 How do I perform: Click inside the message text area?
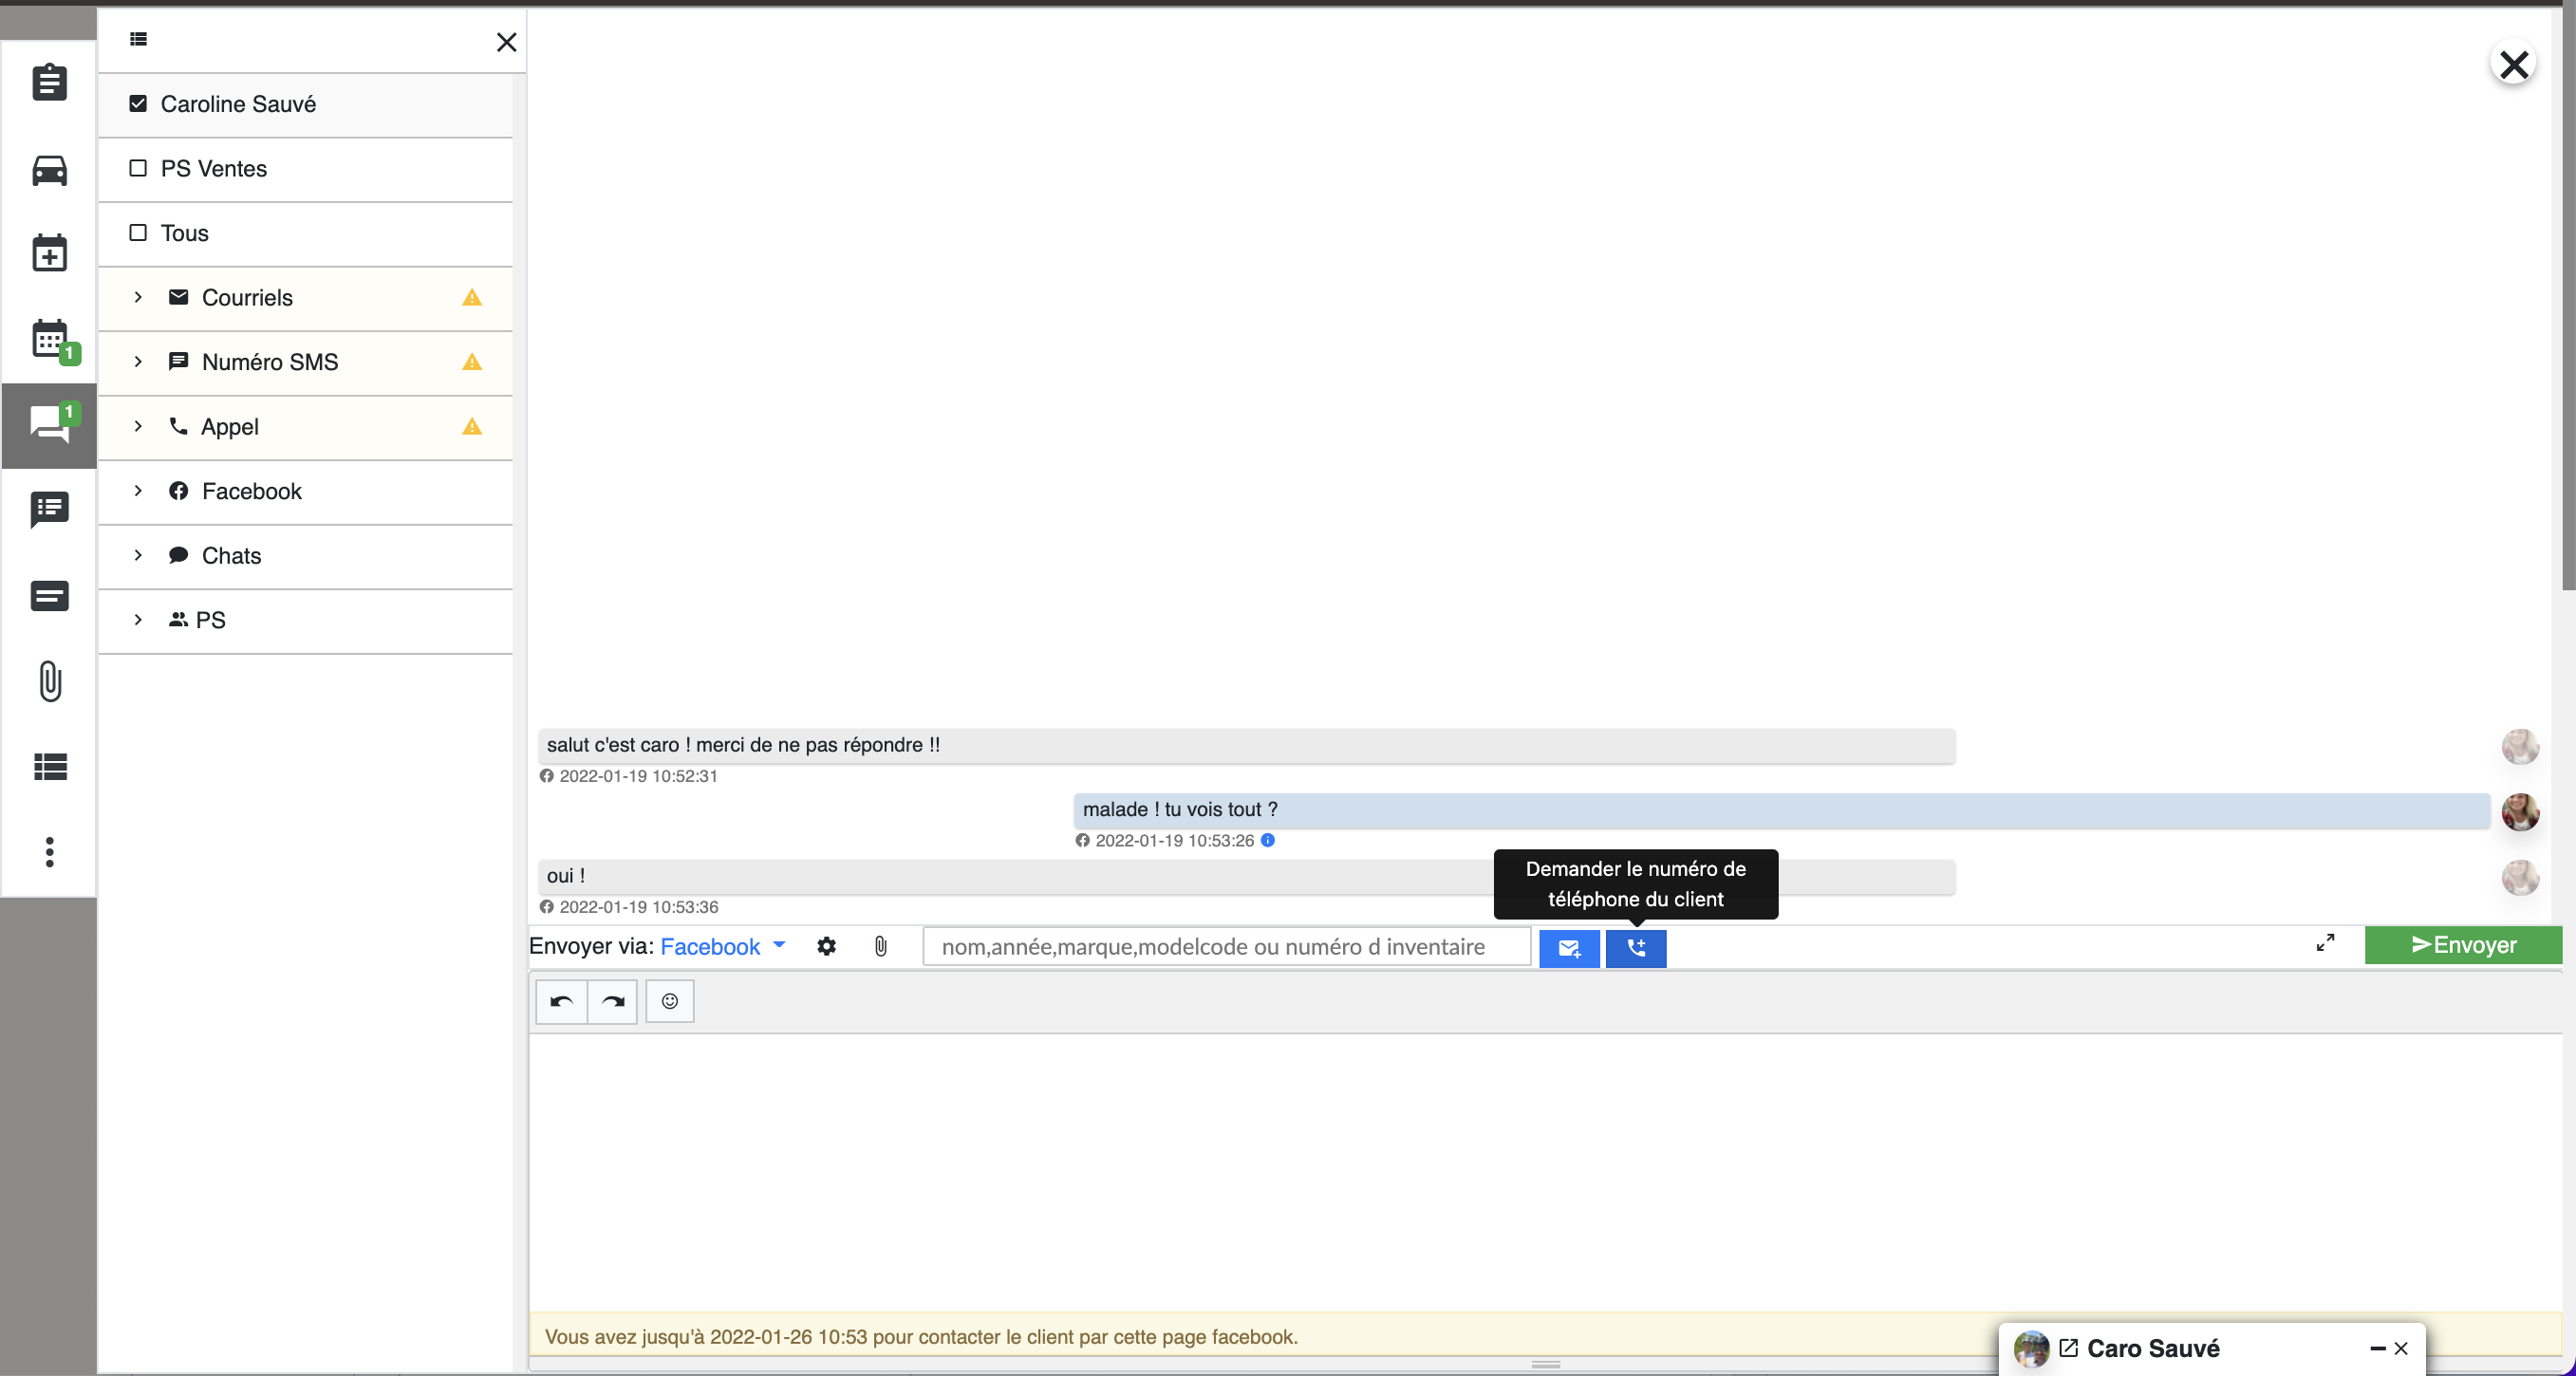[1545, 1172]
